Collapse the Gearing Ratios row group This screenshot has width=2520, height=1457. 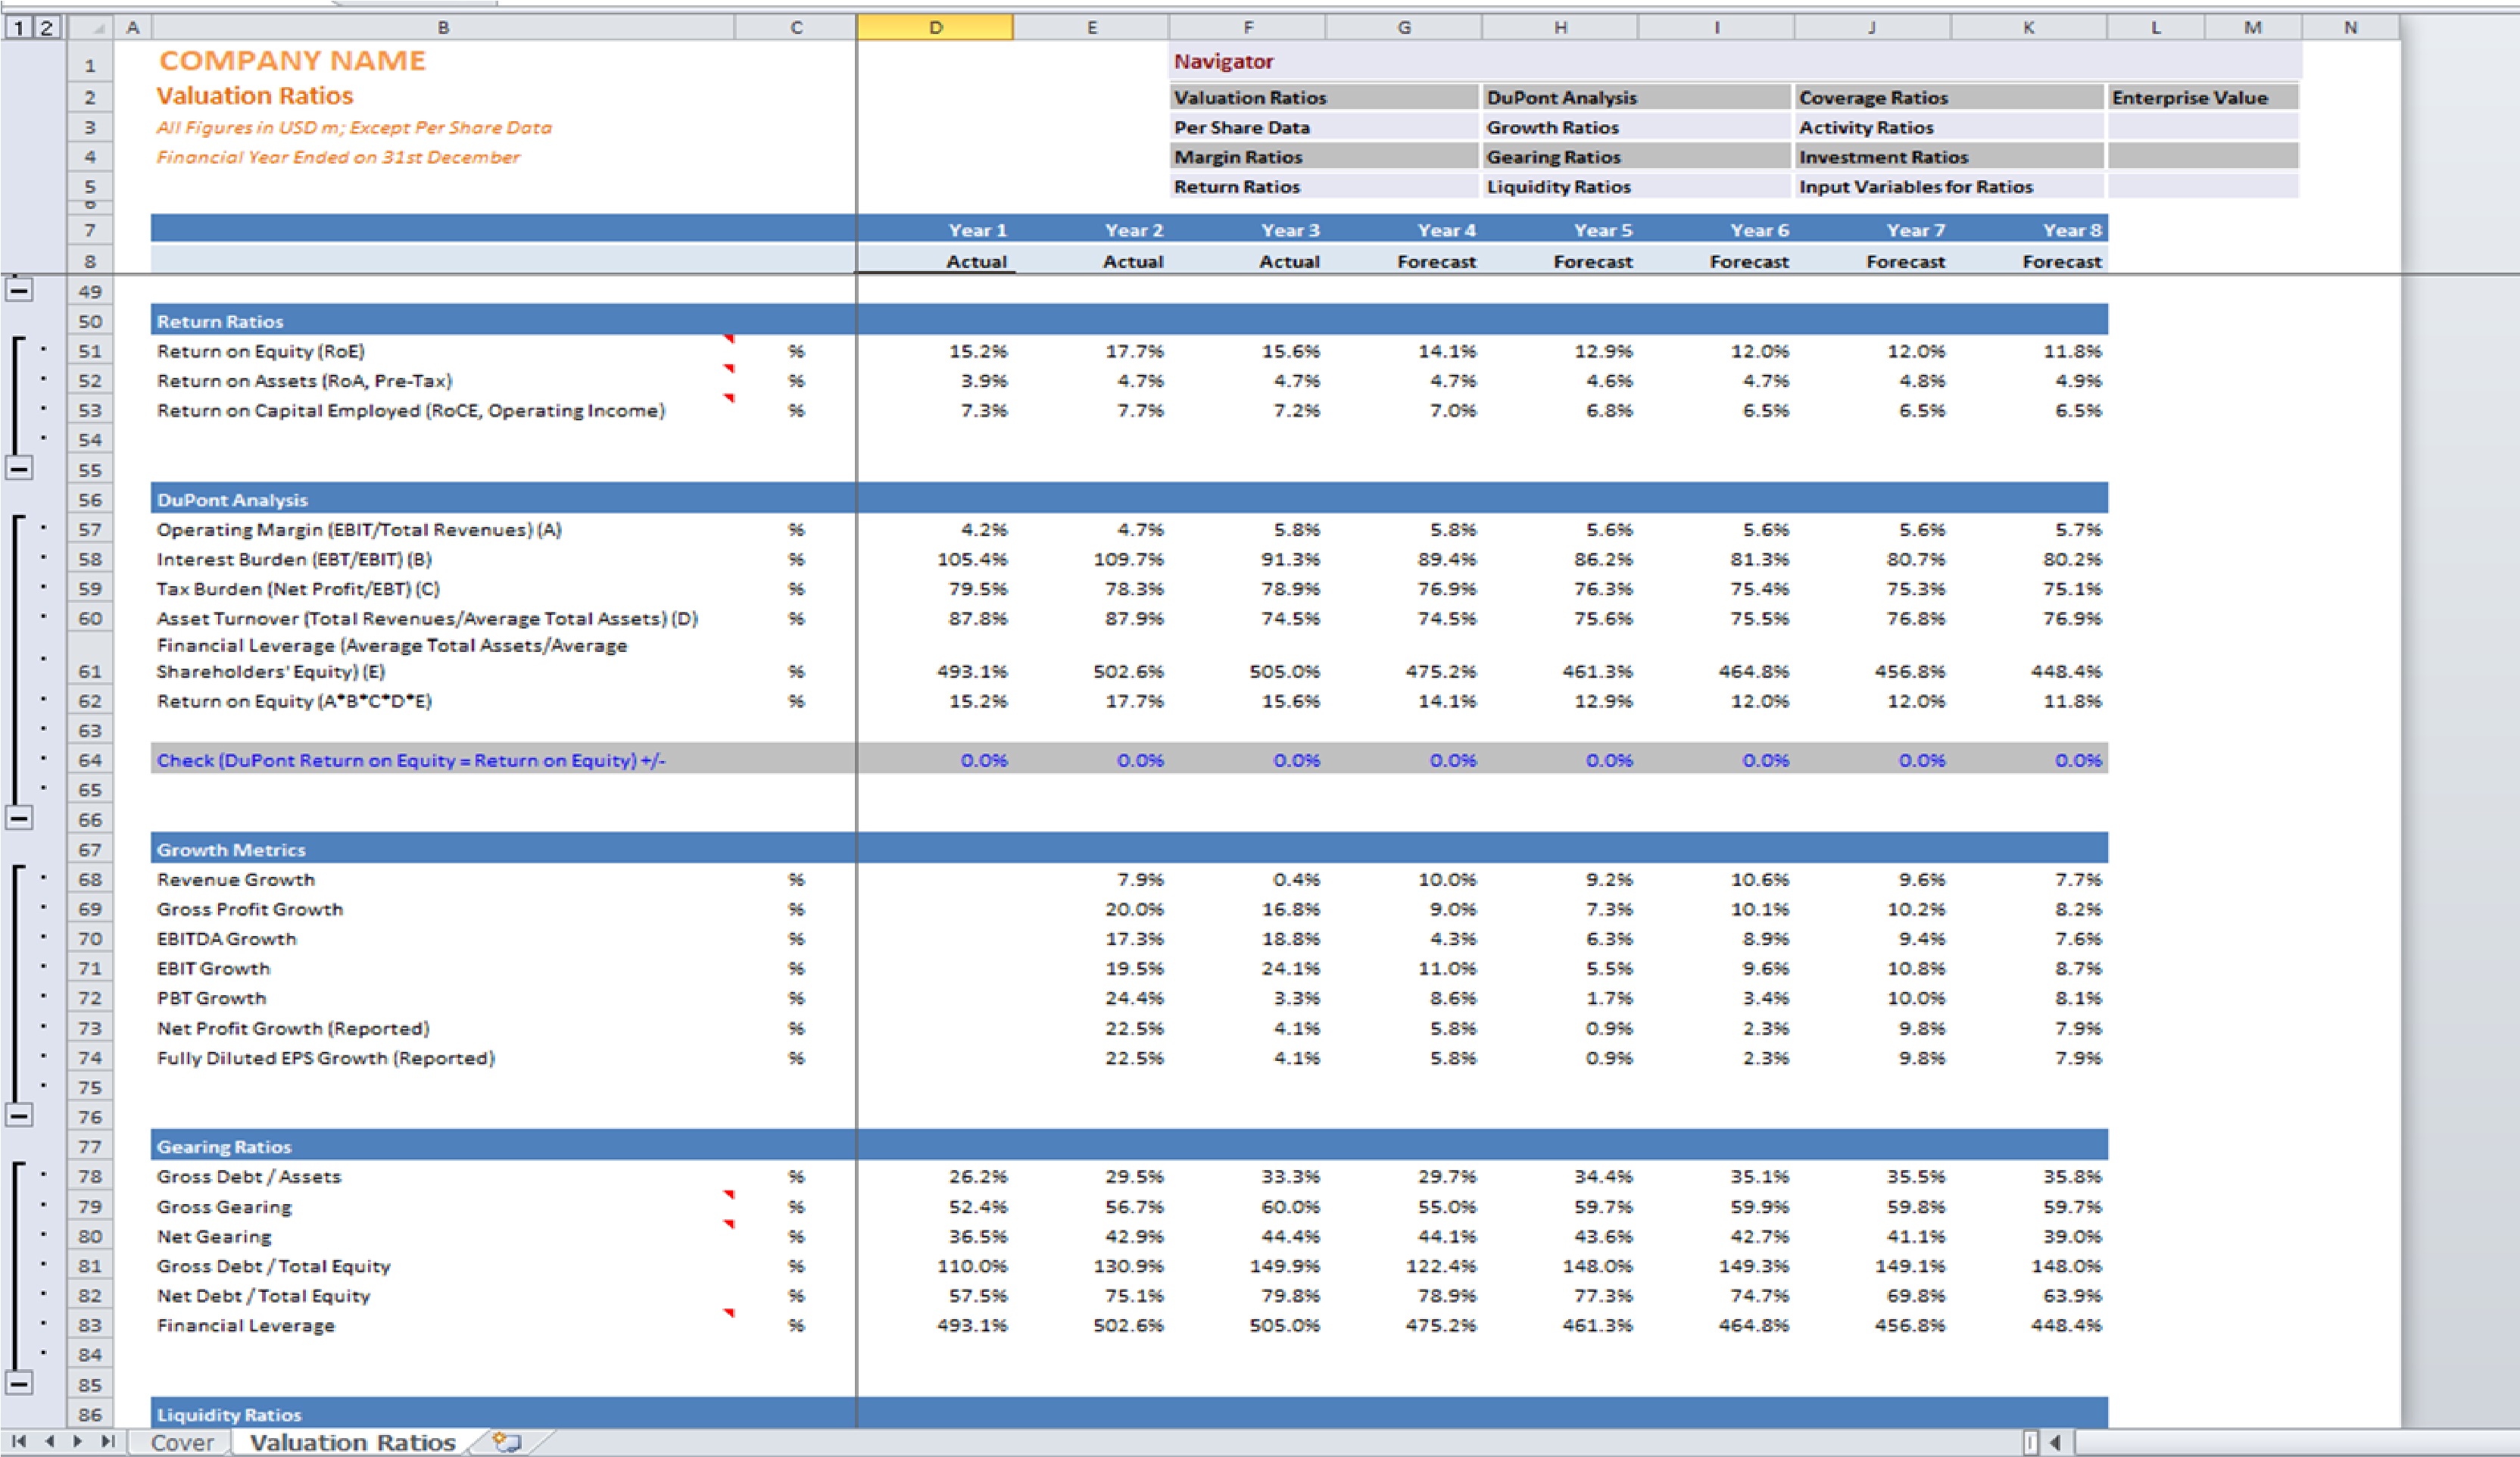[19, 1383]
